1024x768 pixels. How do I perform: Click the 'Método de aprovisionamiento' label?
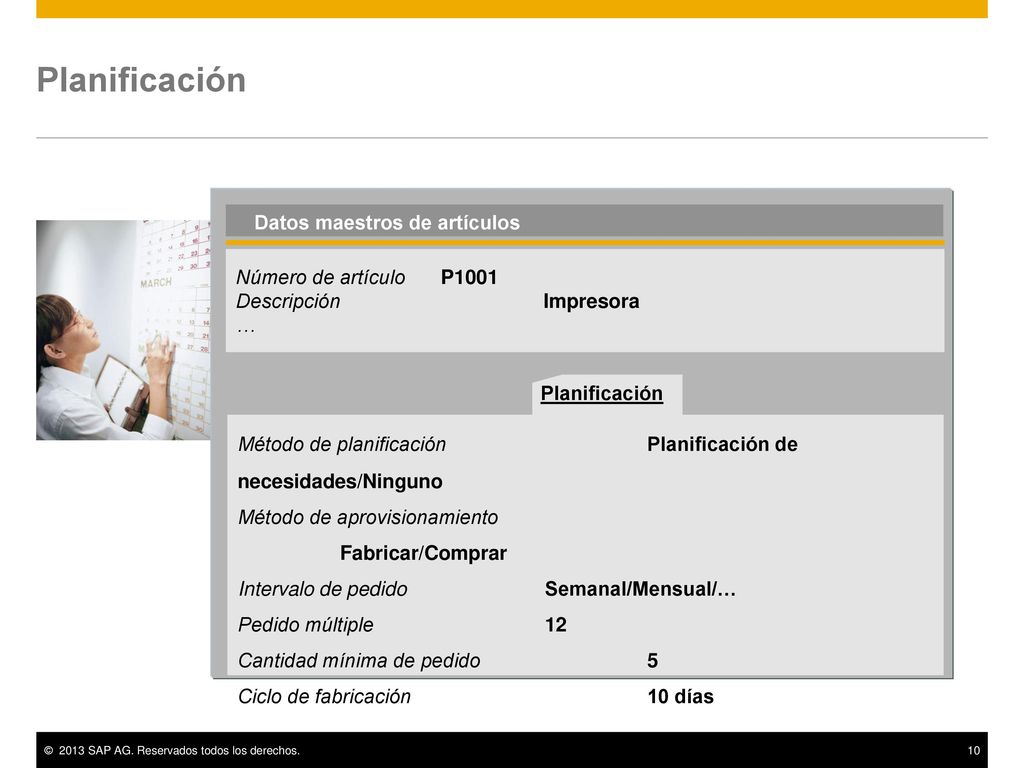point(368,517)
